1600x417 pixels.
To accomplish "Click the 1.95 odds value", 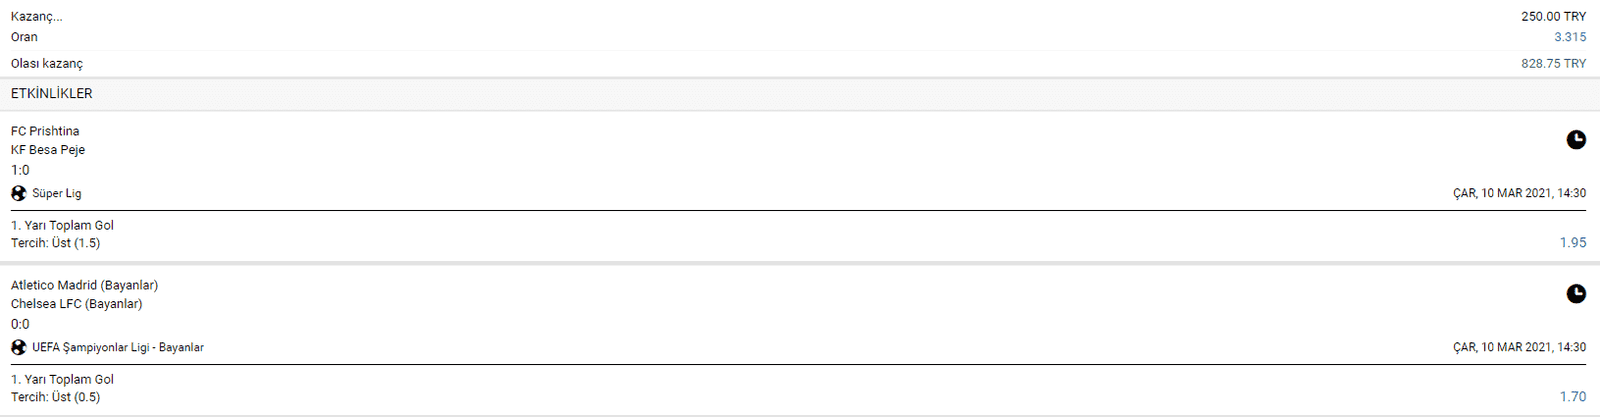I will click(x=1573, y=242).
